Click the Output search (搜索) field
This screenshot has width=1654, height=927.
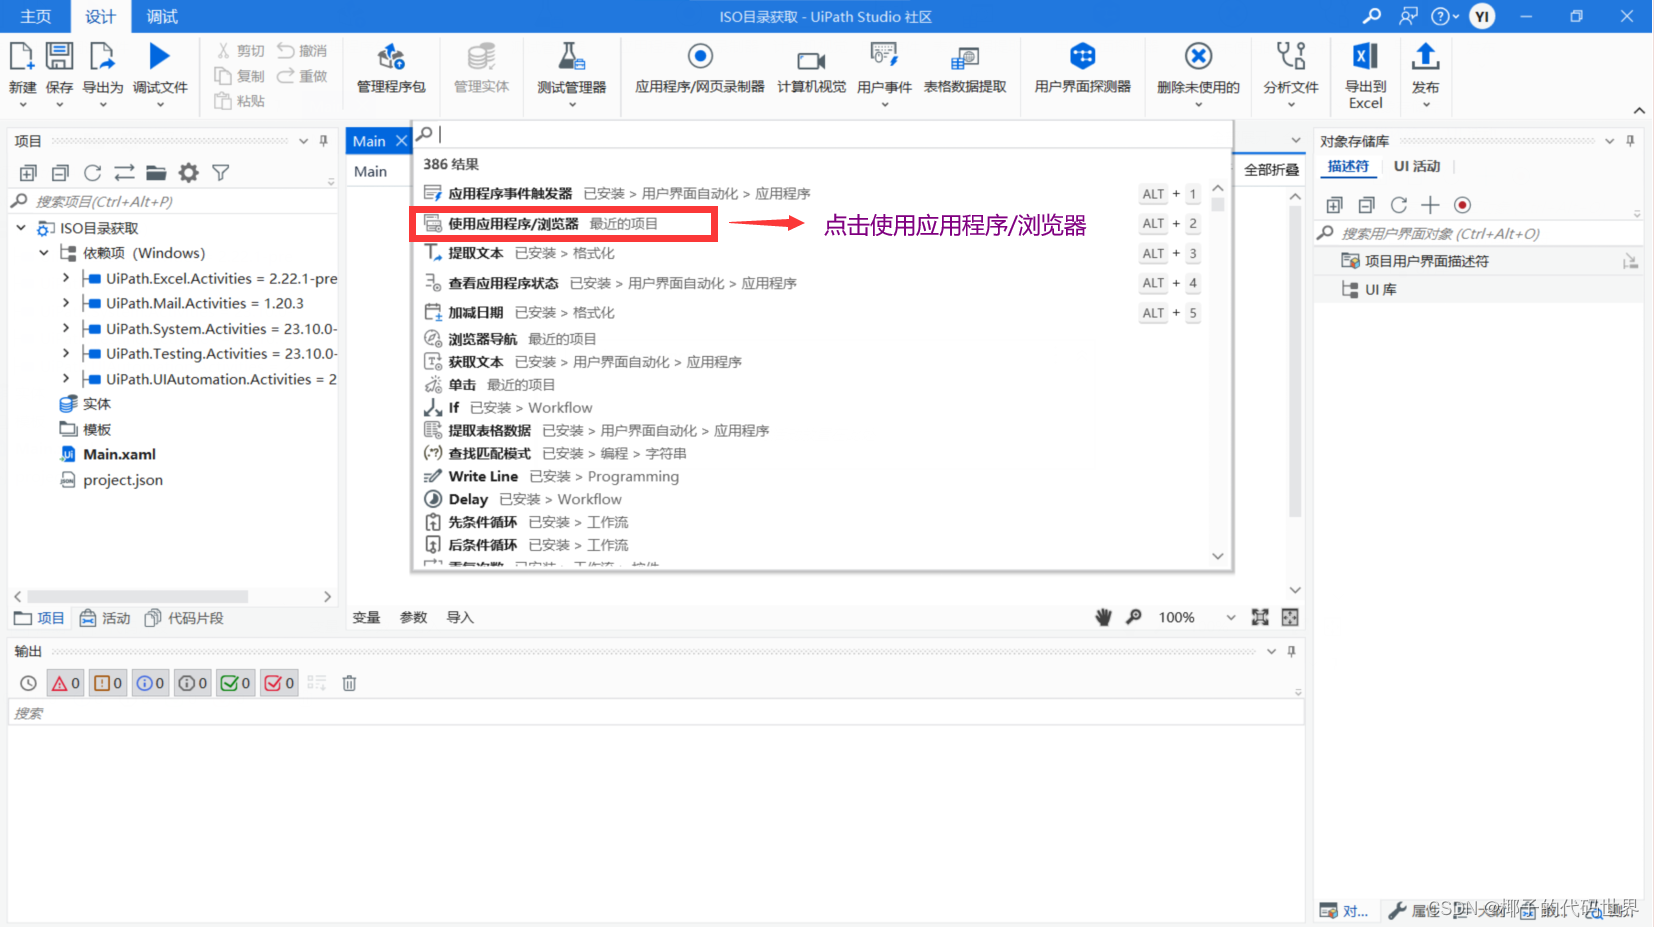[656, 713]
